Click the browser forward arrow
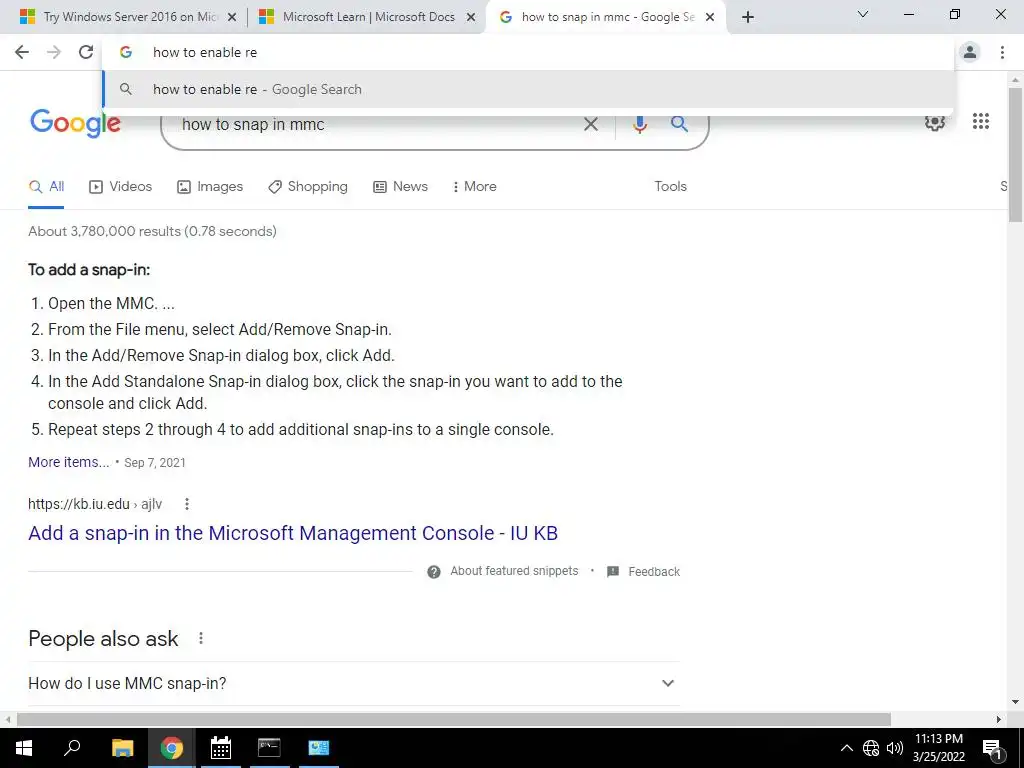This screenshot has width=1024, height=768. tap(54, 52)
